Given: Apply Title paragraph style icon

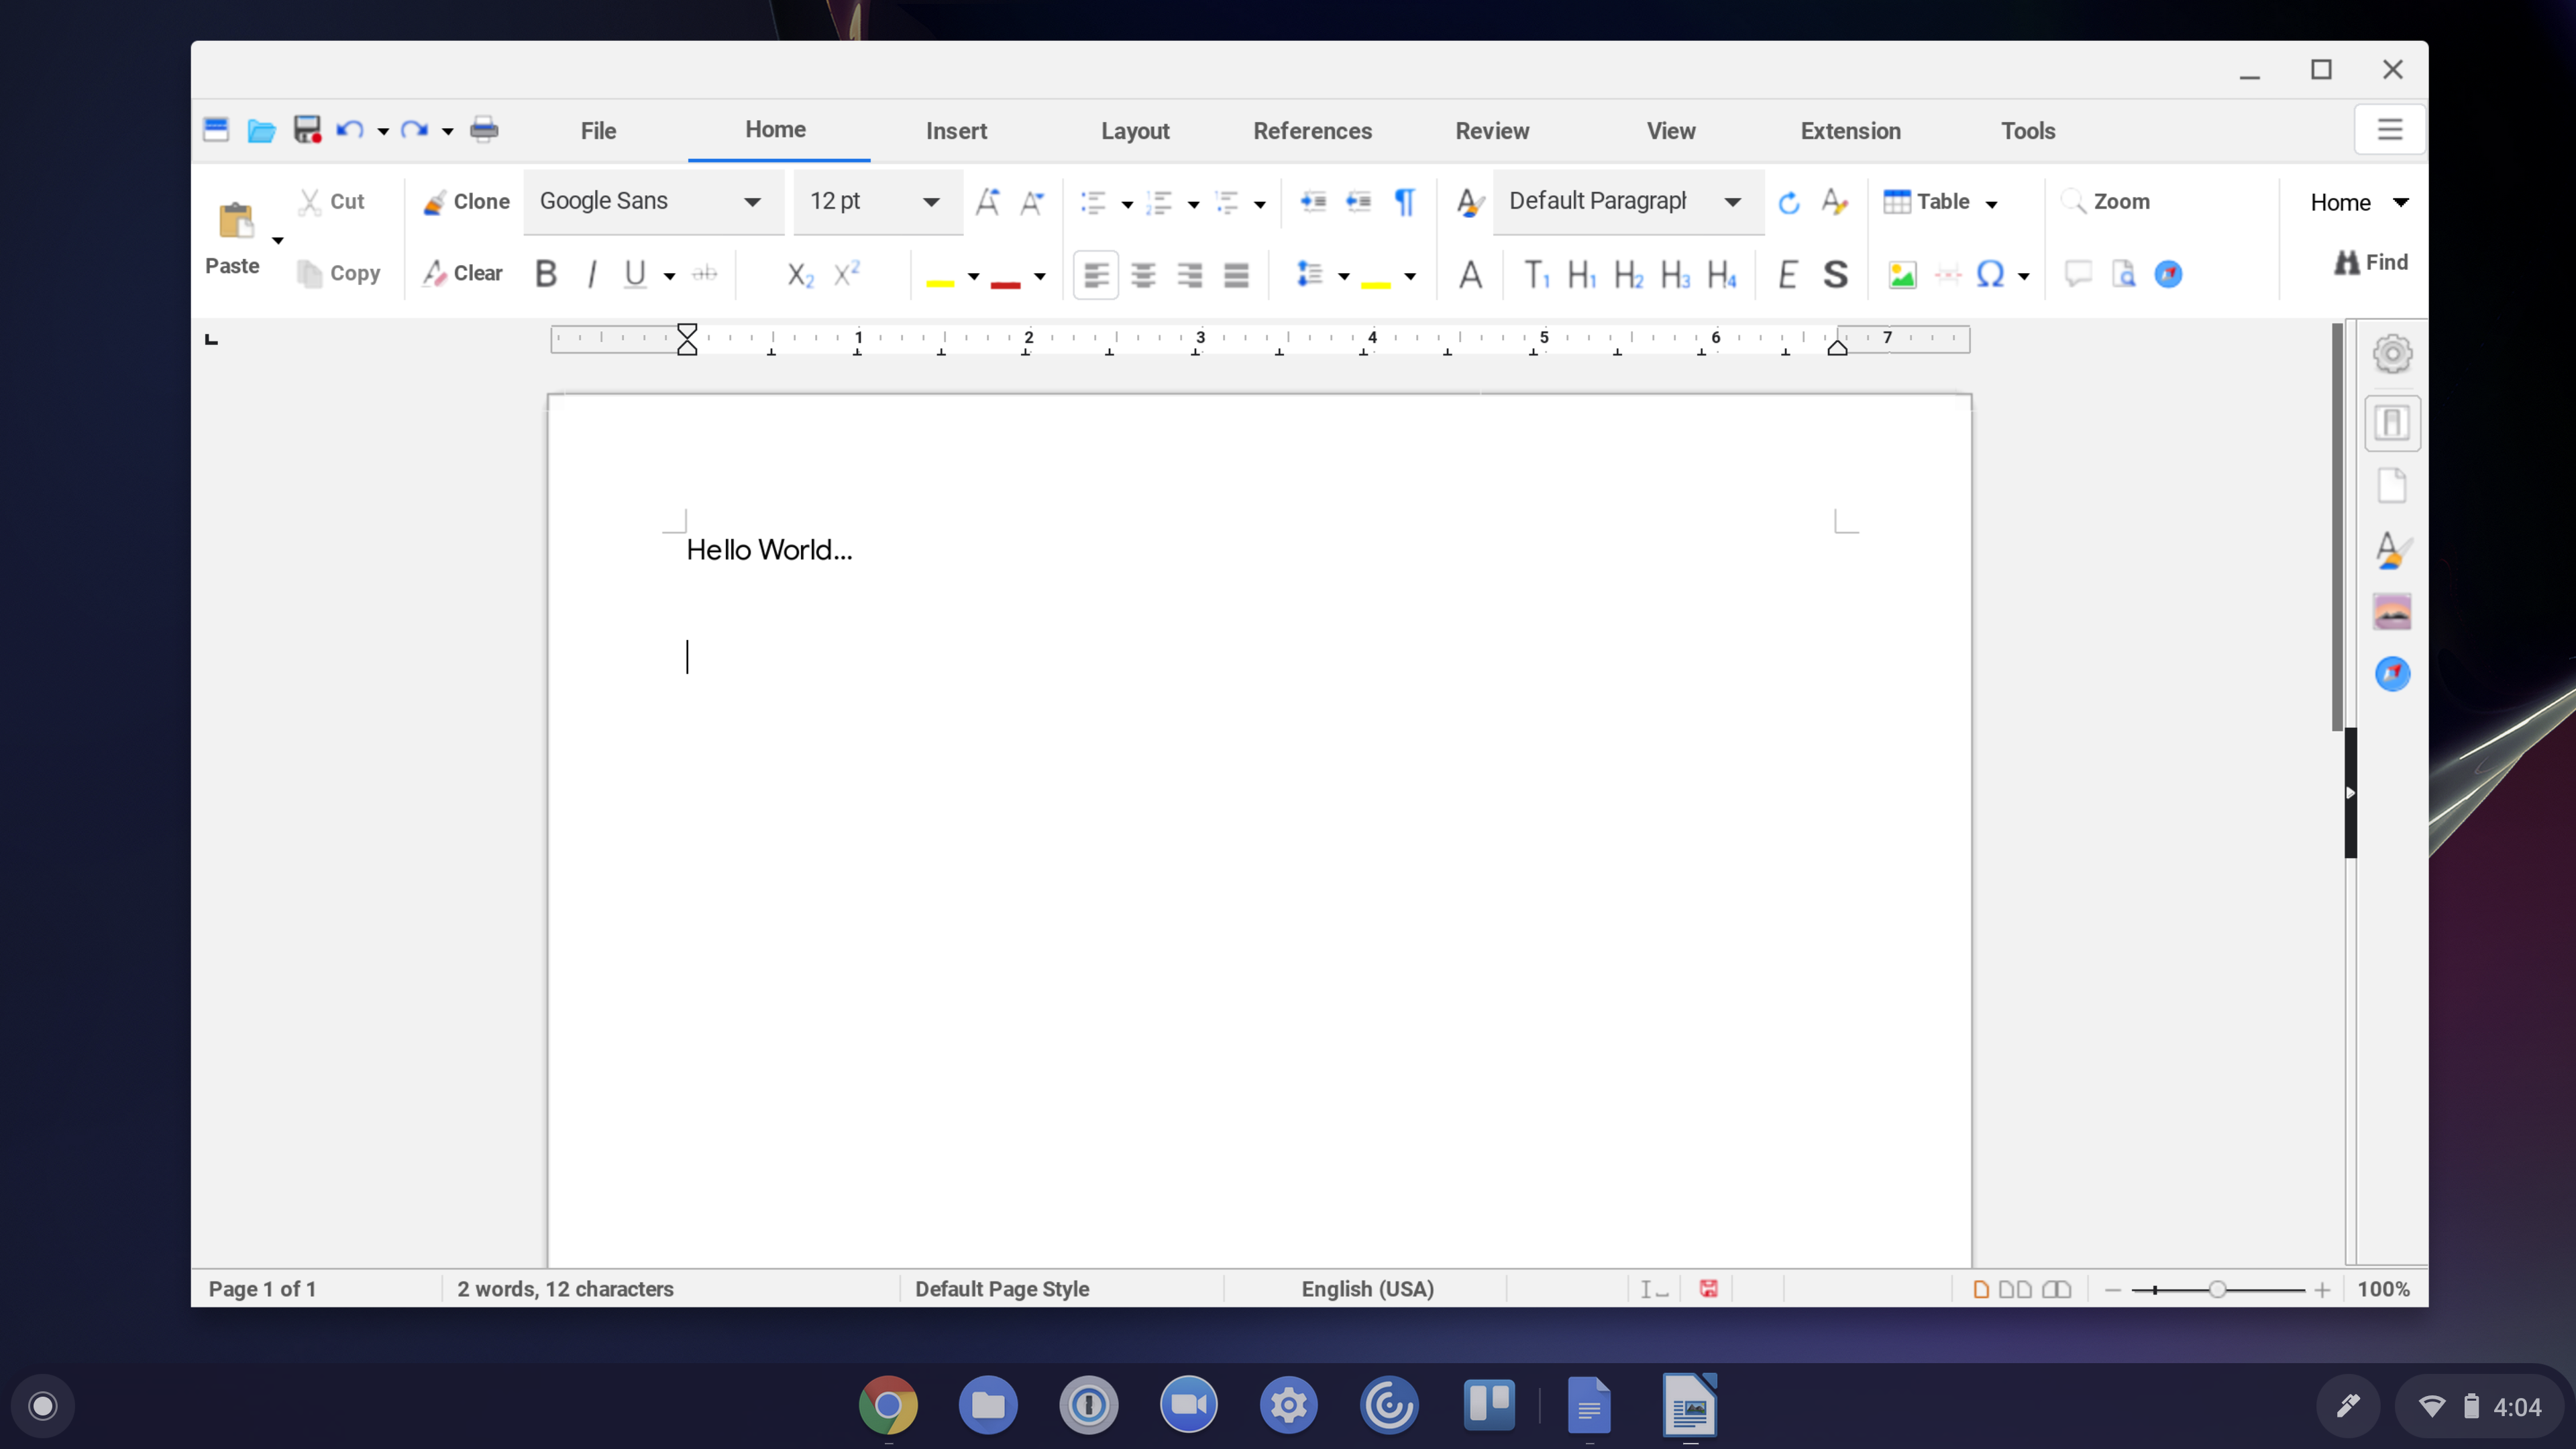Looking at the screenshot, I should [1536, 274].
